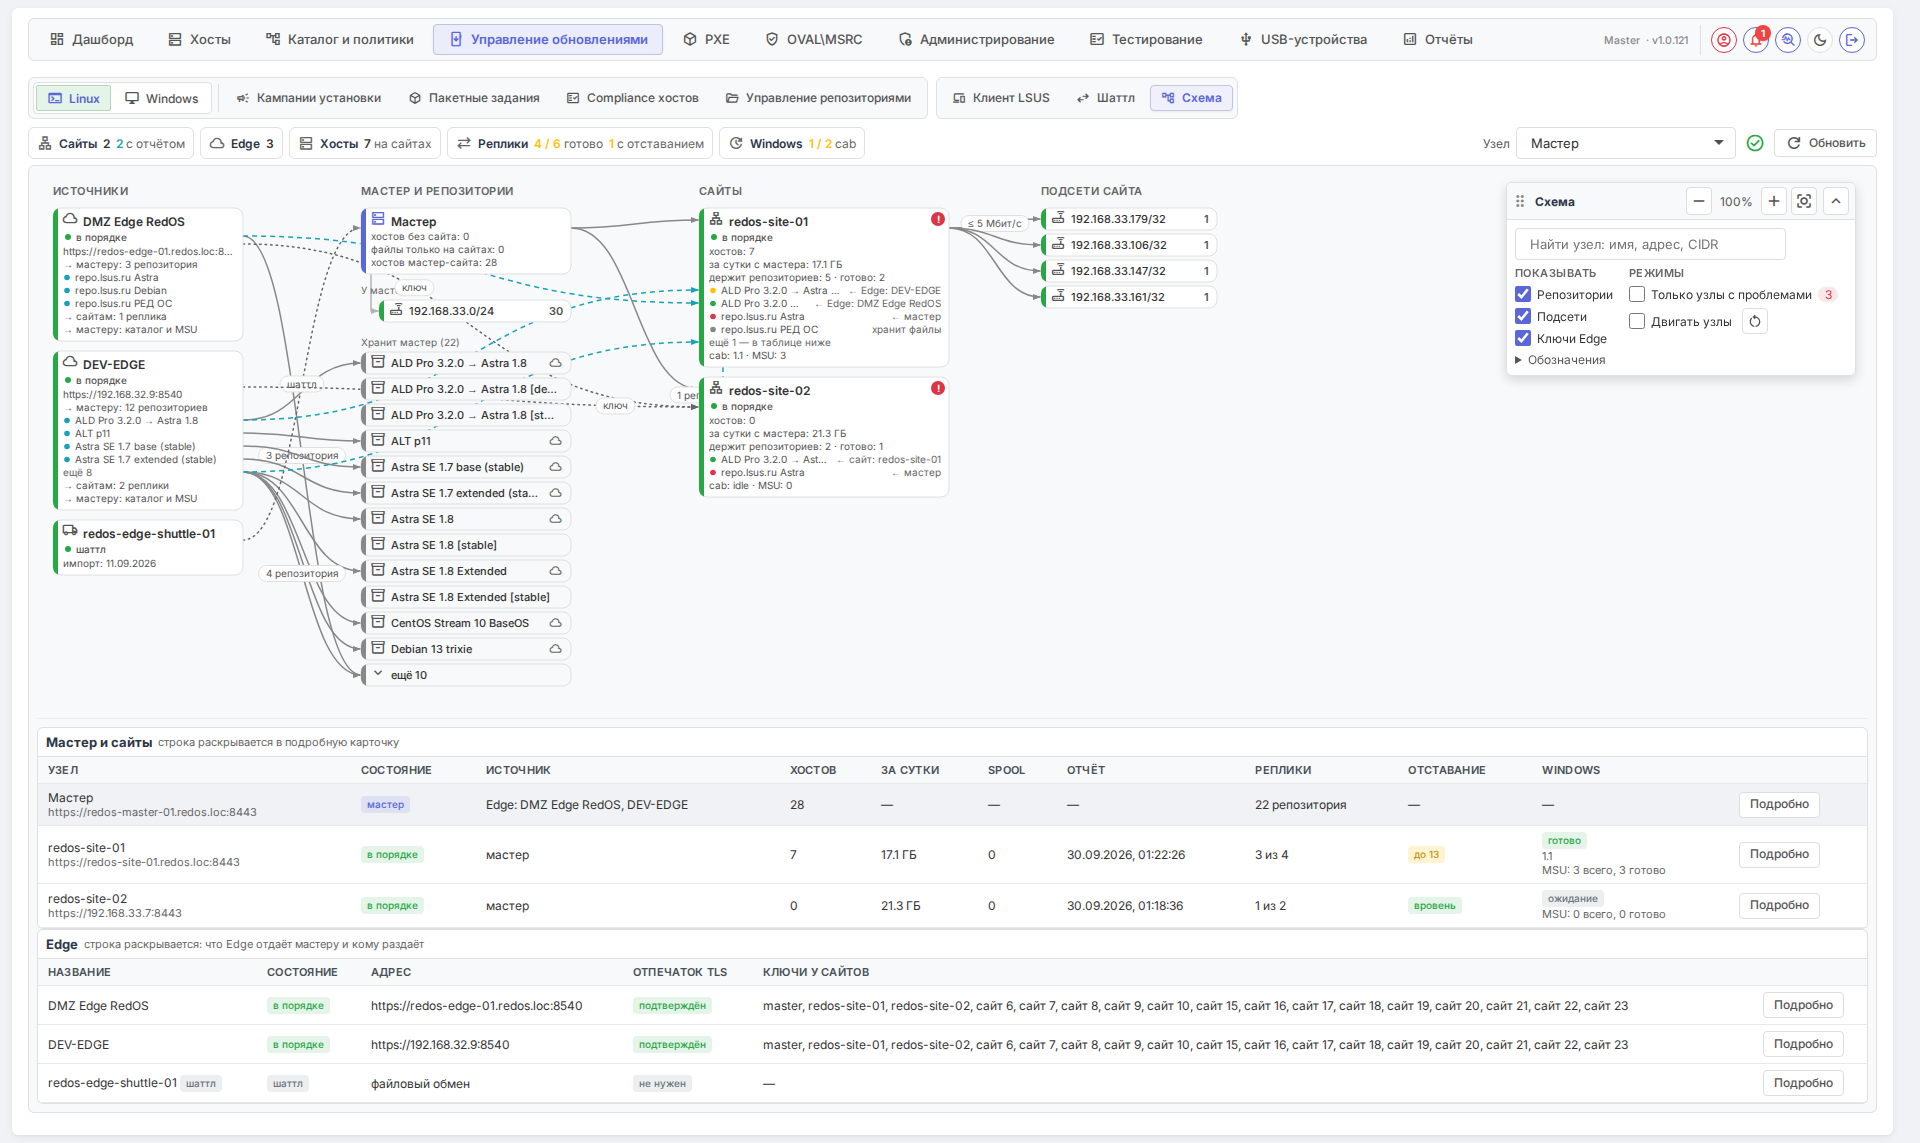This screenshot has height=1143, width=1920.
Task: Uncheck the Репозитории checkbox
Action: pyautogui.click(x=1523, y=294)
